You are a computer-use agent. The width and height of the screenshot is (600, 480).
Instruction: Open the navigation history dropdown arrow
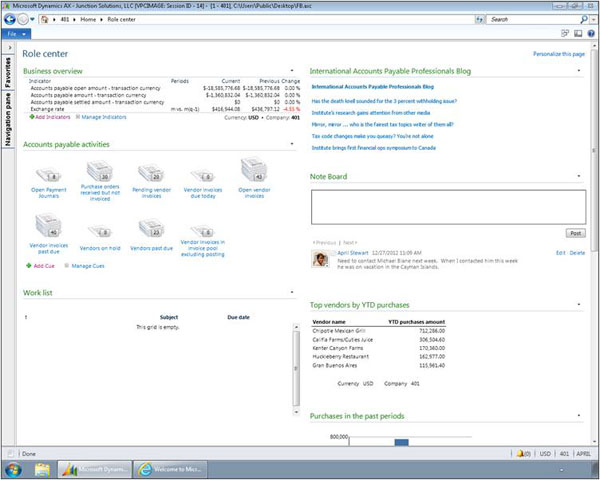tap(32, 19)
